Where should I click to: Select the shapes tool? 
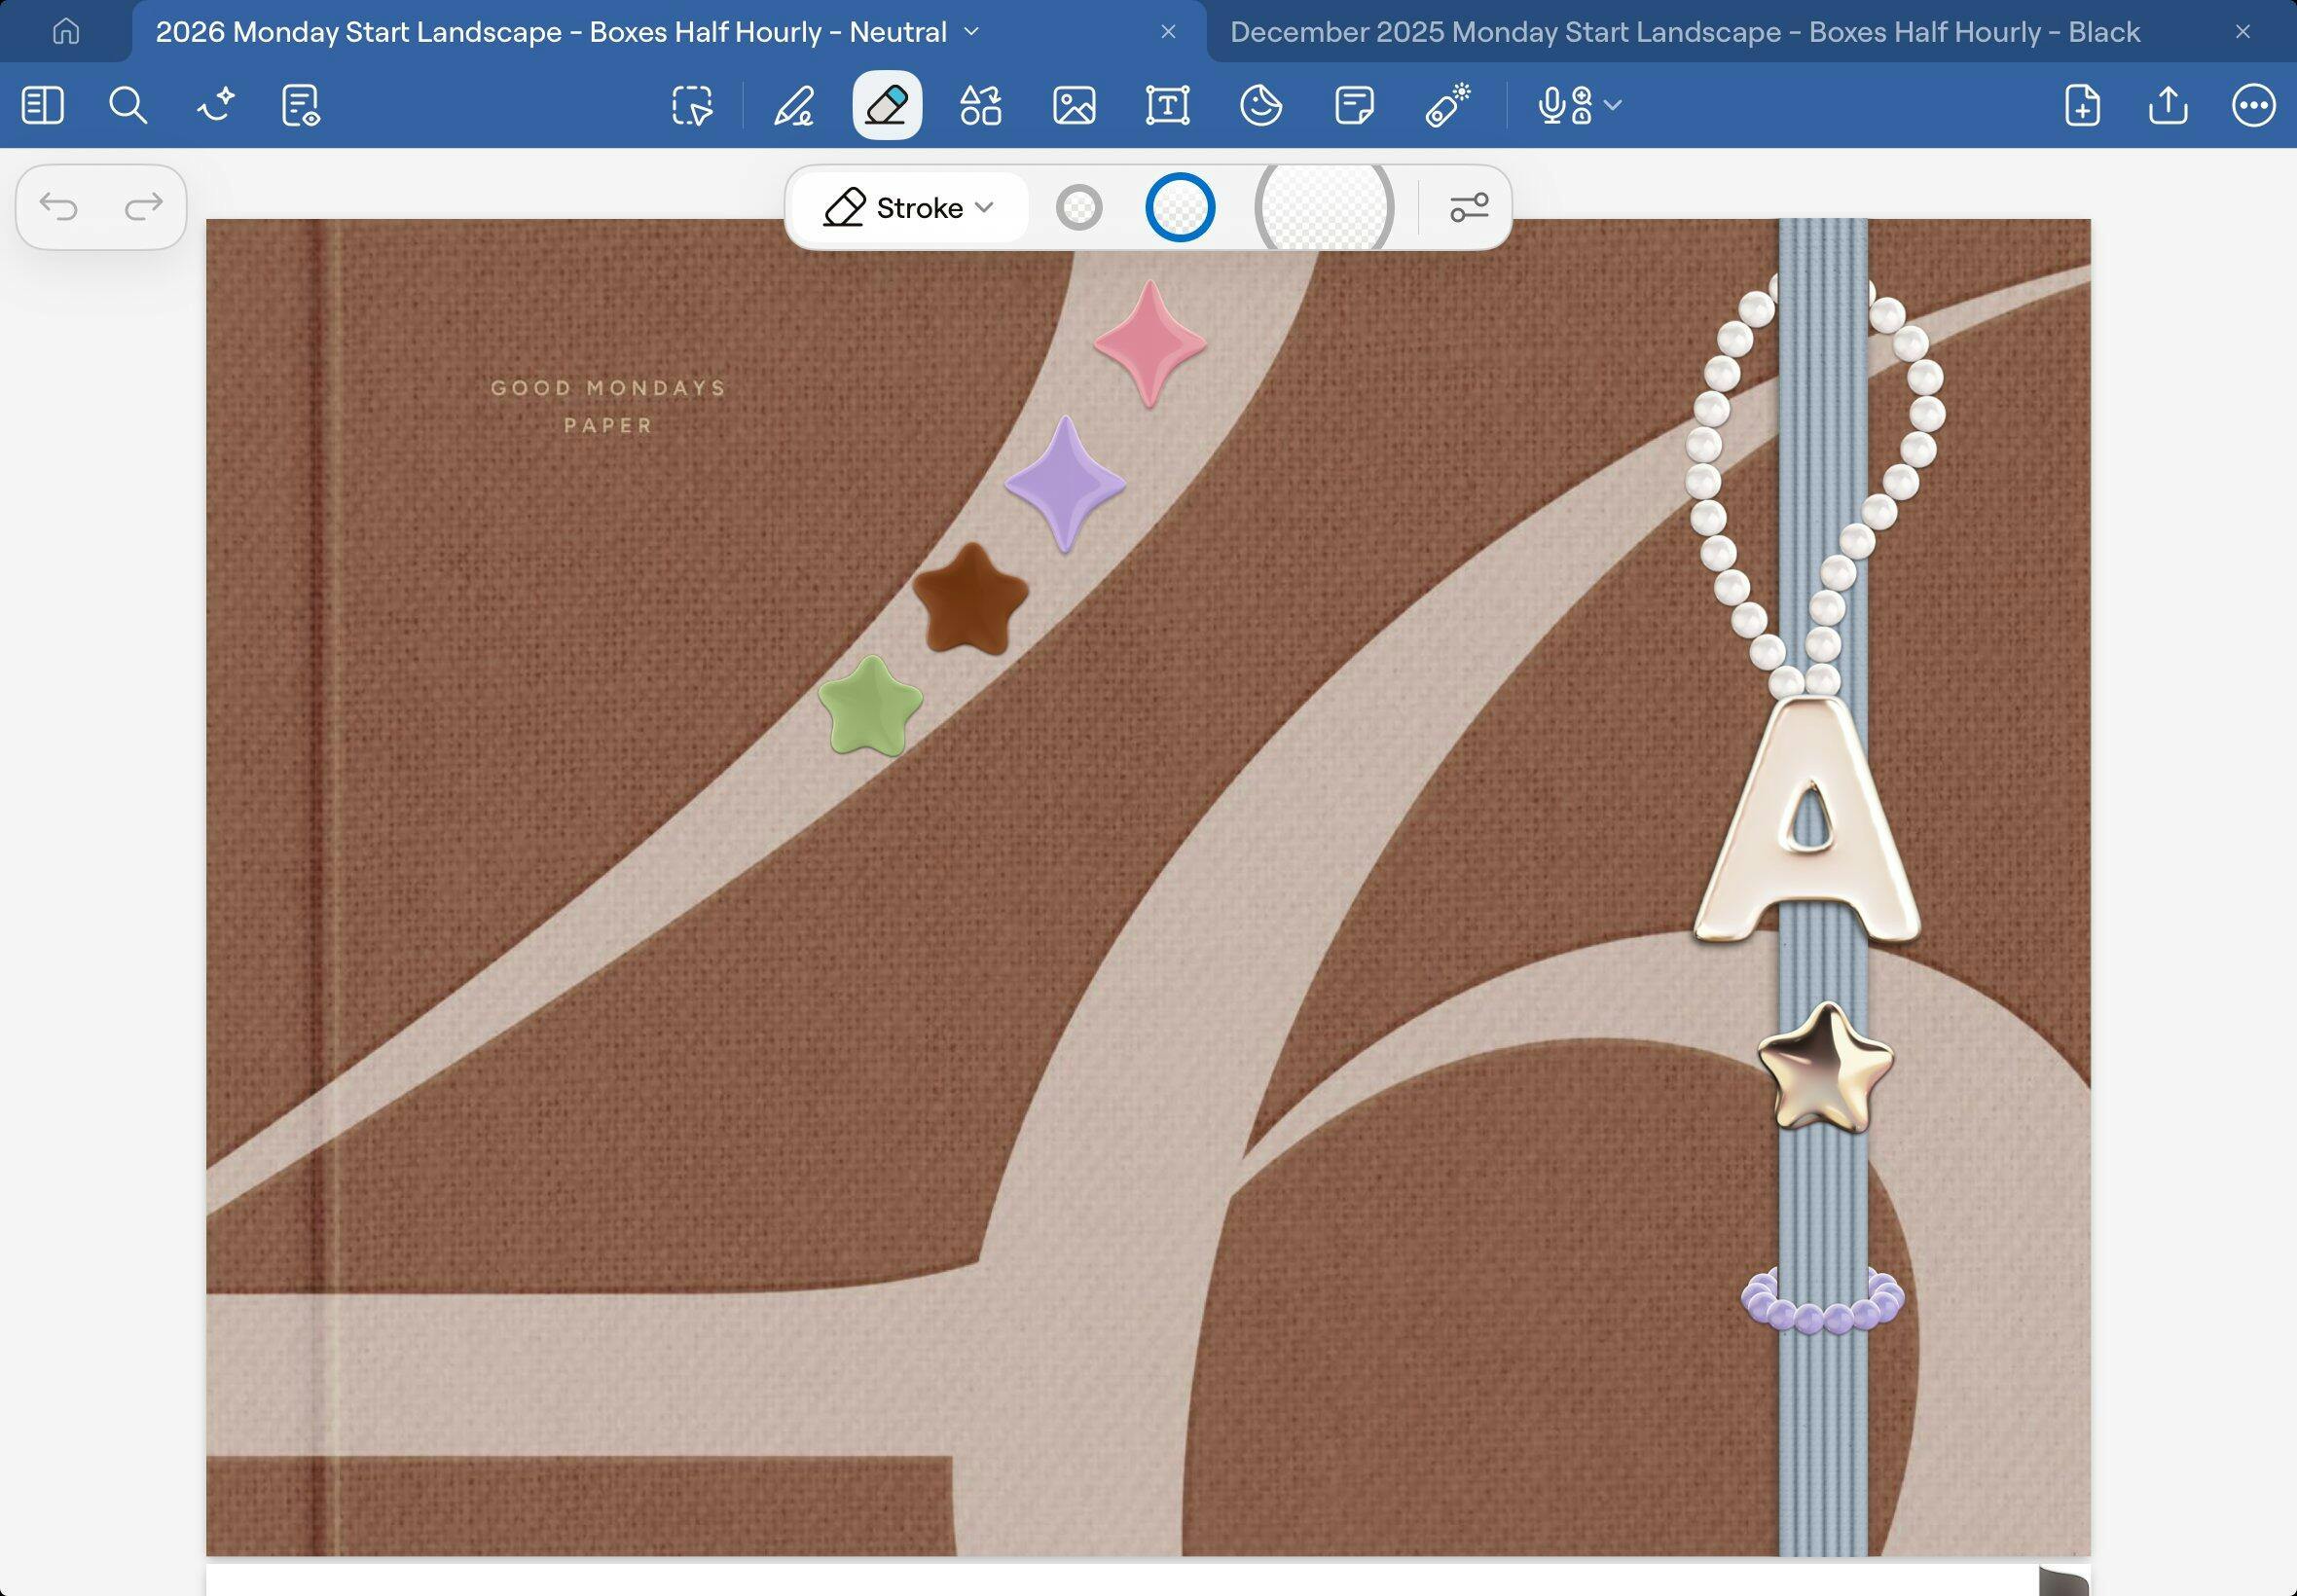(980, 105)
